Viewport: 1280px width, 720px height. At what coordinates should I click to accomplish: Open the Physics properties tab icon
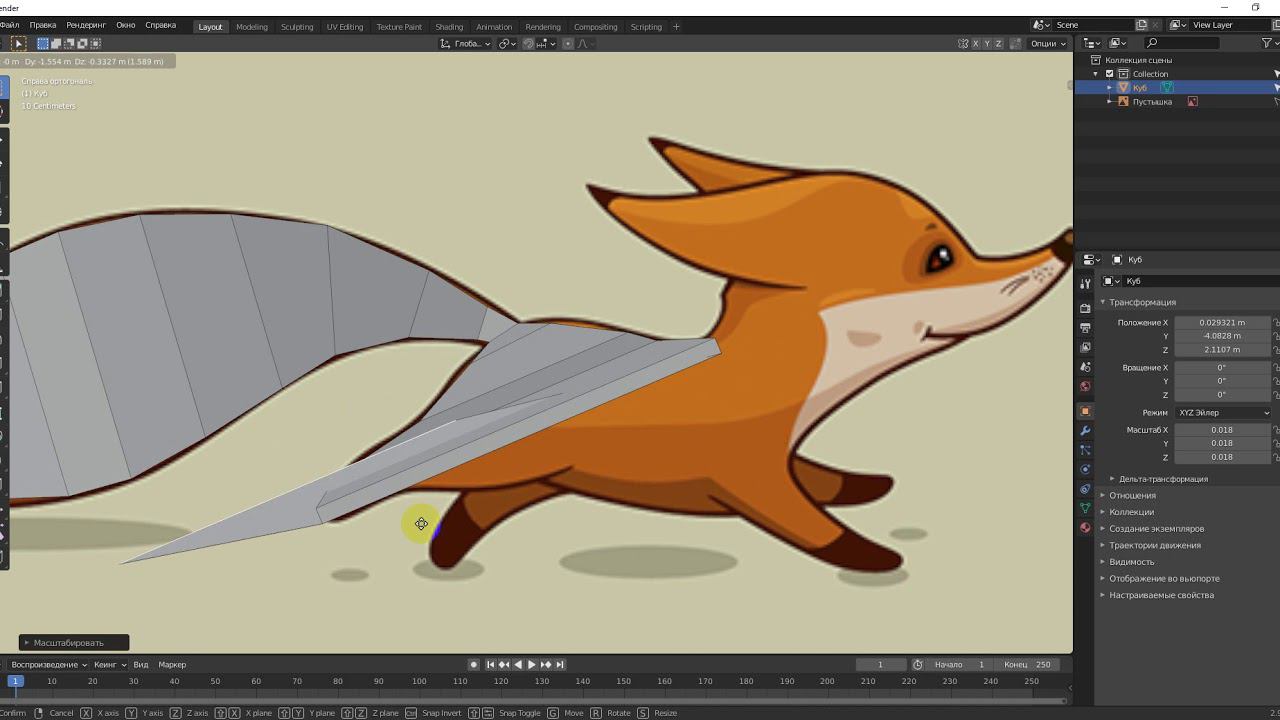1085,470
